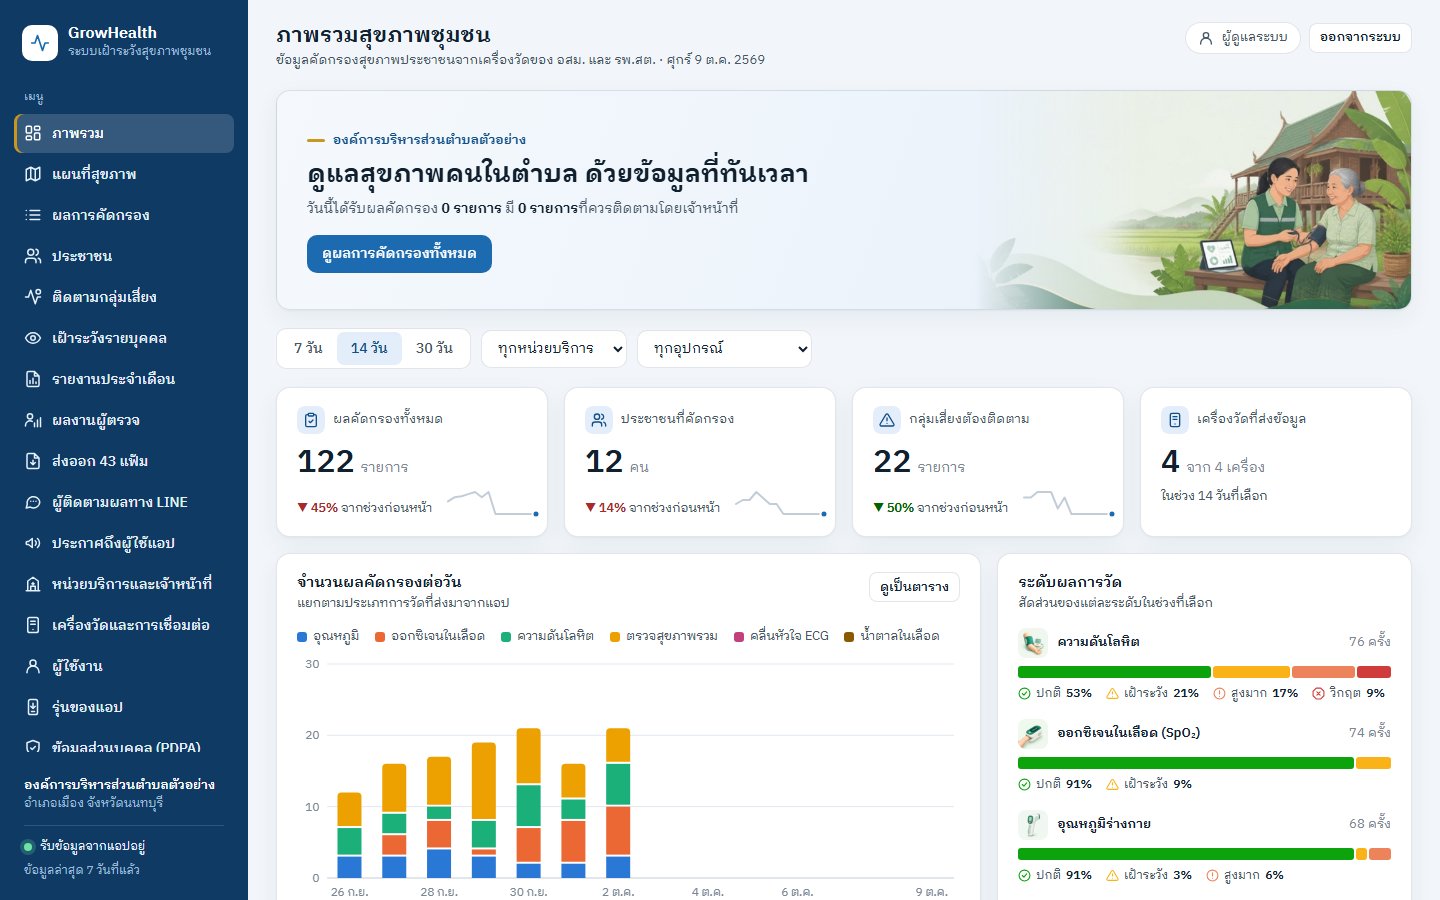
Task: Toggle ออกซิเจนในเลือด series in chart legend
Action: 430,636
